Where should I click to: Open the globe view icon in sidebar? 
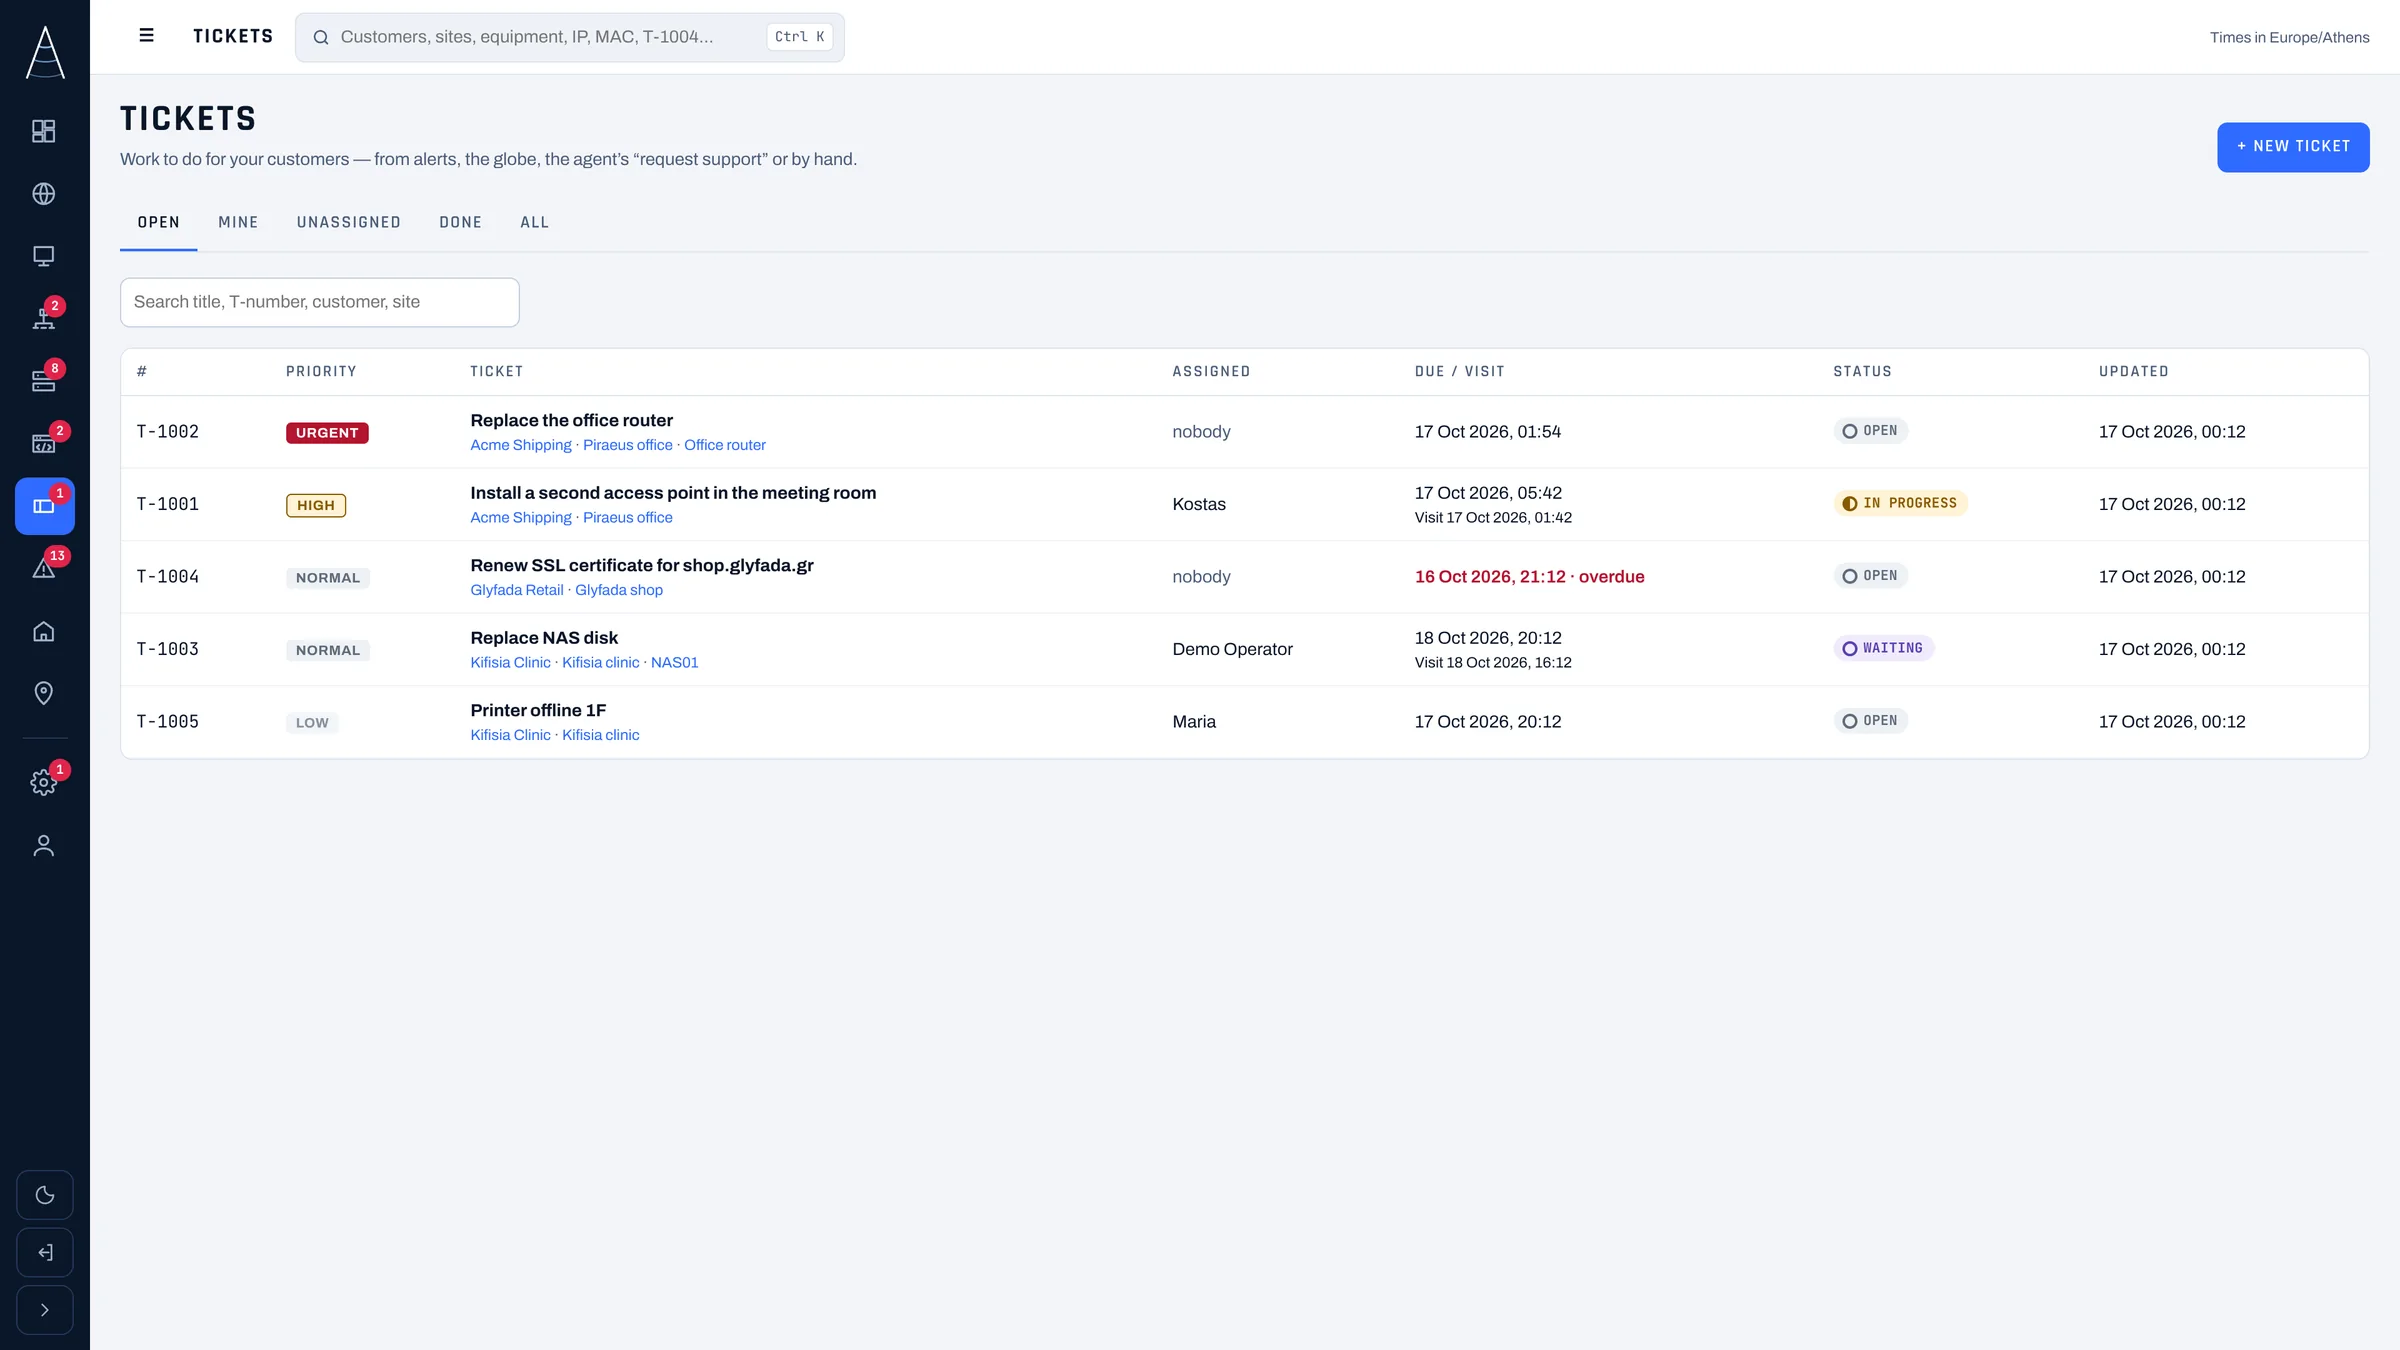pos(44,193)
